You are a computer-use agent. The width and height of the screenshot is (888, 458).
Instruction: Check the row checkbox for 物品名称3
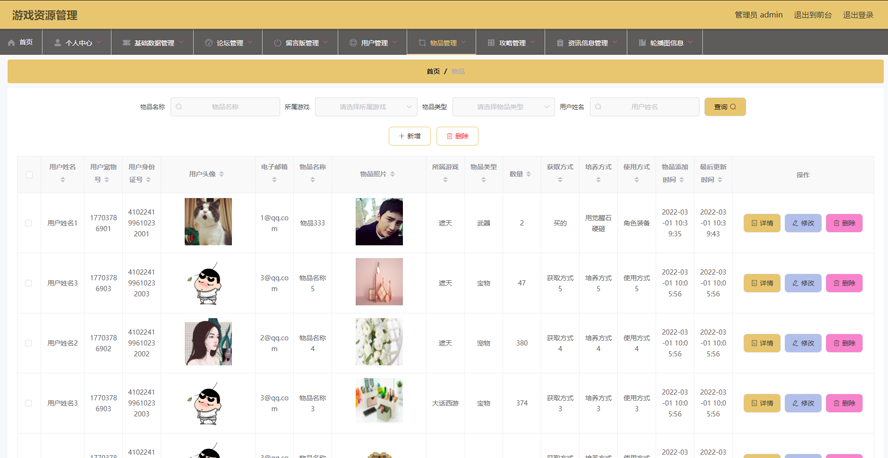29,403
